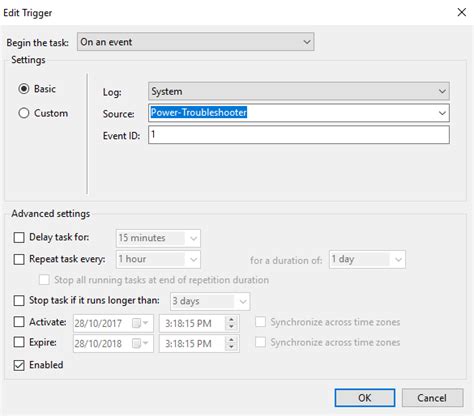474x416 pixels.
Task: Open the Expire date calendar picker icon
Action: (x=140, y=343)
